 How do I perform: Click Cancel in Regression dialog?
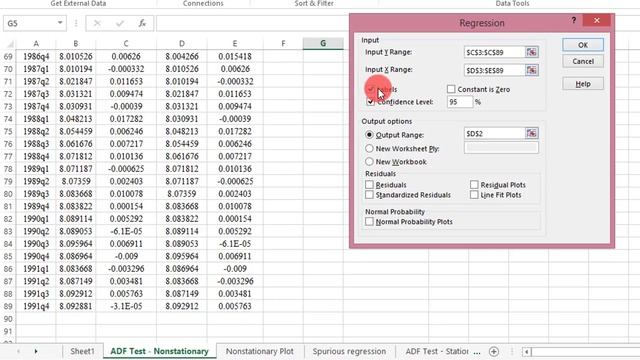click(x=583, y=61)
